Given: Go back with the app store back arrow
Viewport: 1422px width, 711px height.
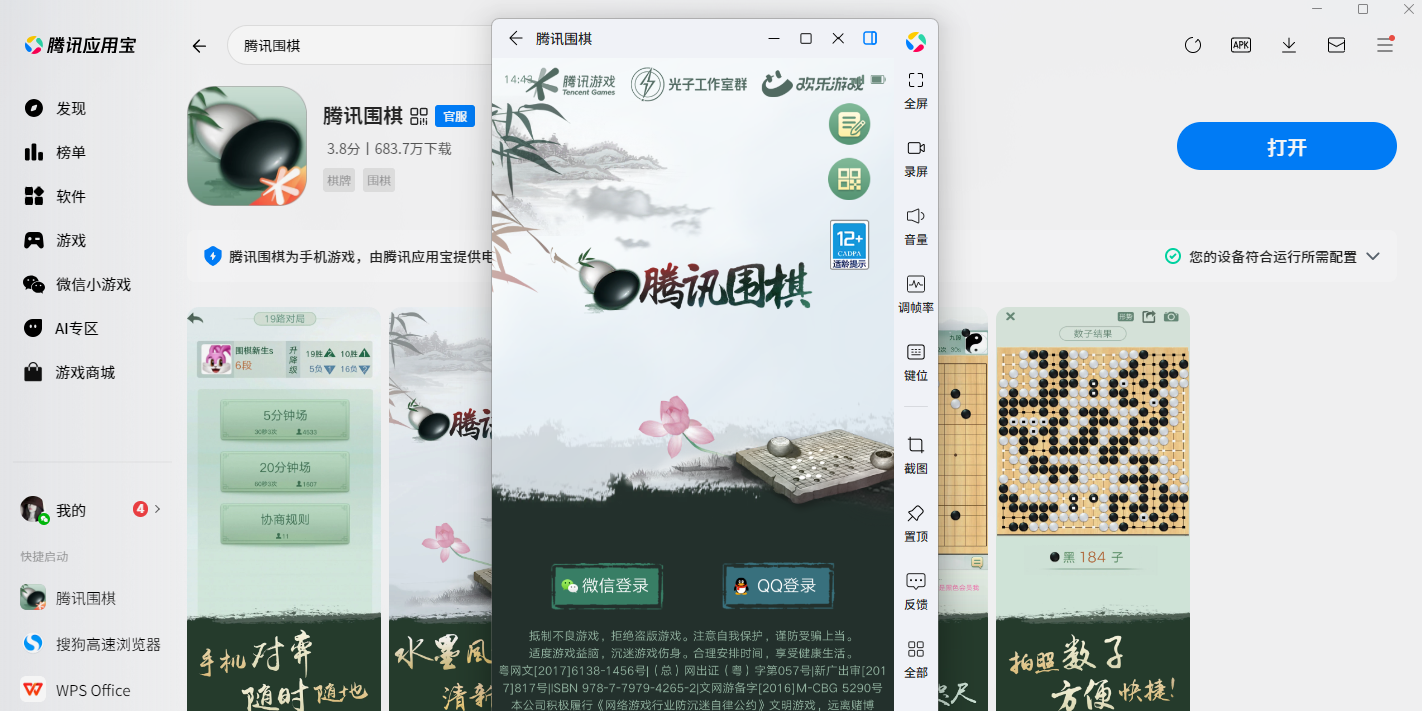Looking at the screenshot, I should [199, 46].
